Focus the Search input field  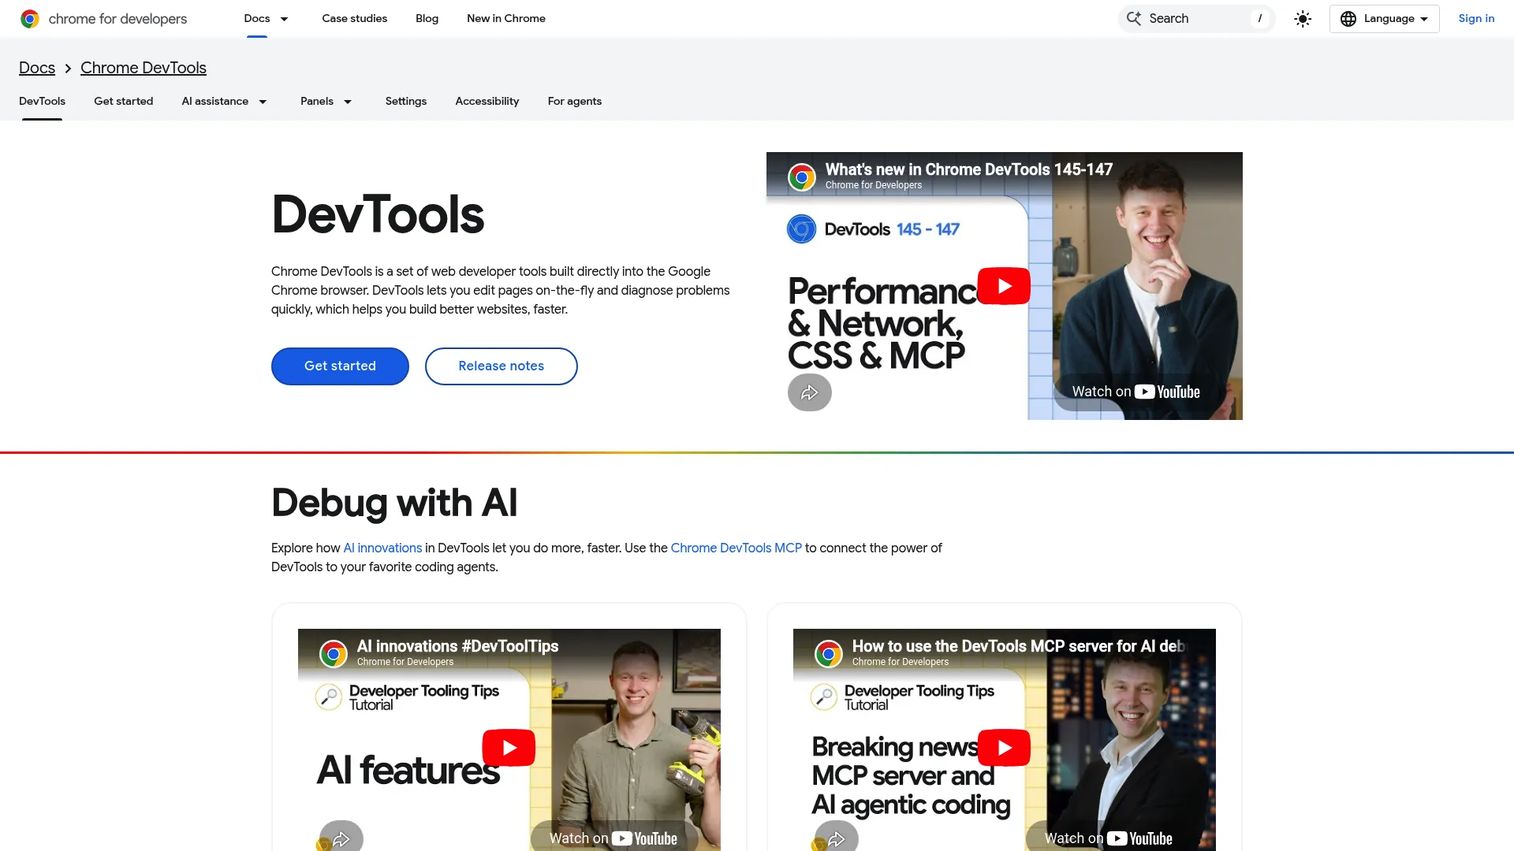[1196, 19]
